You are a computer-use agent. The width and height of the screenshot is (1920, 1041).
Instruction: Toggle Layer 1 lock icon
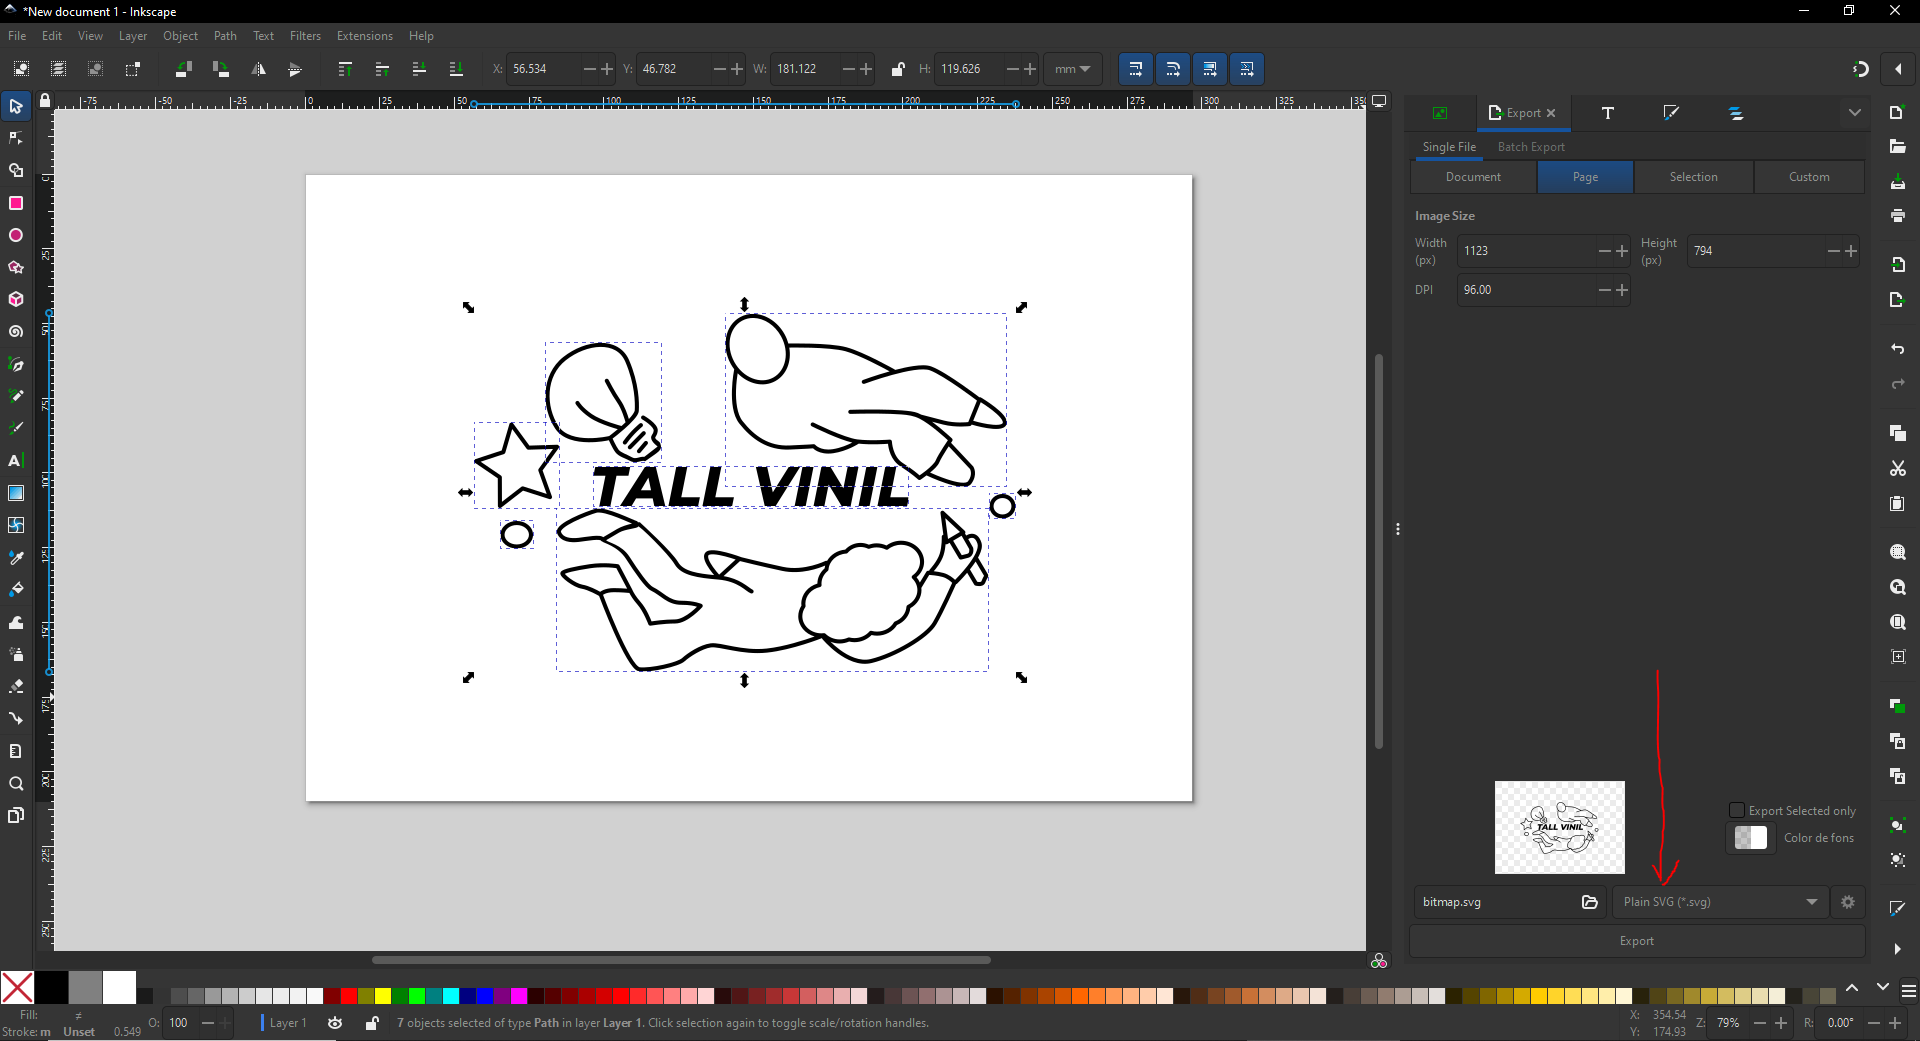(372, 1023)
